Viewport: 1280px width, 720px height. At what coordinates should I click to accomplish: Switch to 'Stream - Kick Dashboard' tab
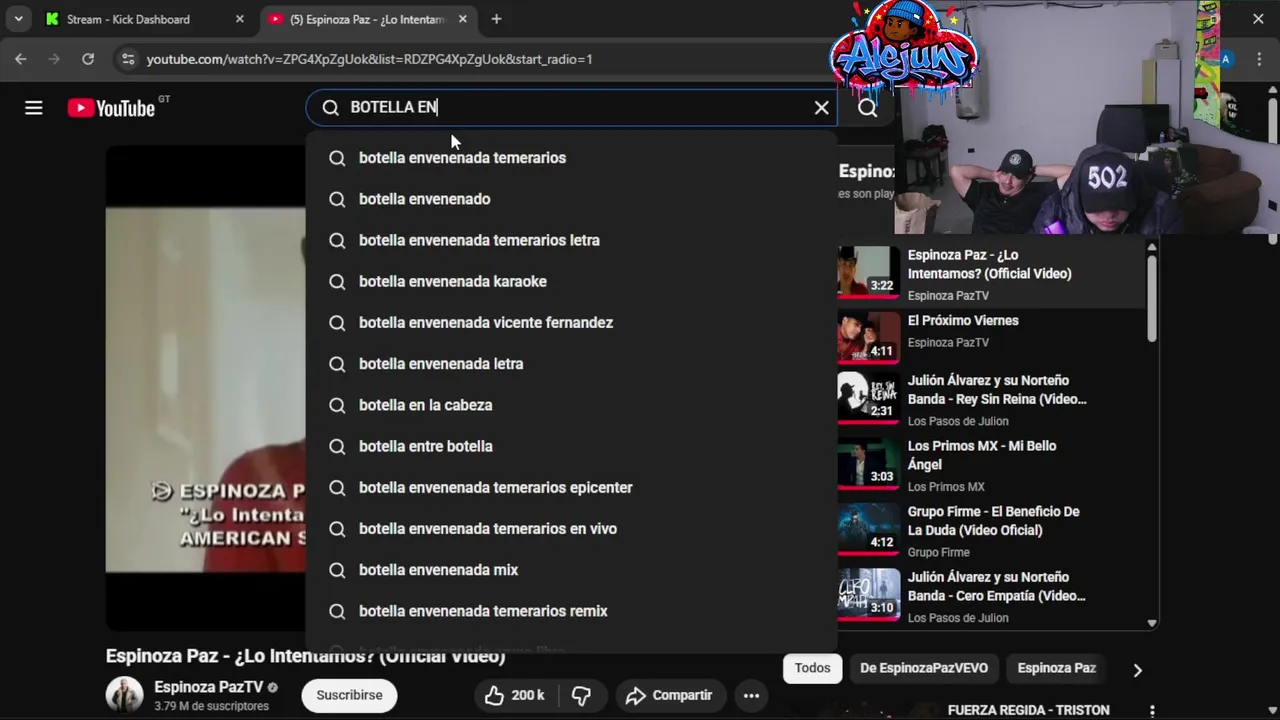[145, 19]
